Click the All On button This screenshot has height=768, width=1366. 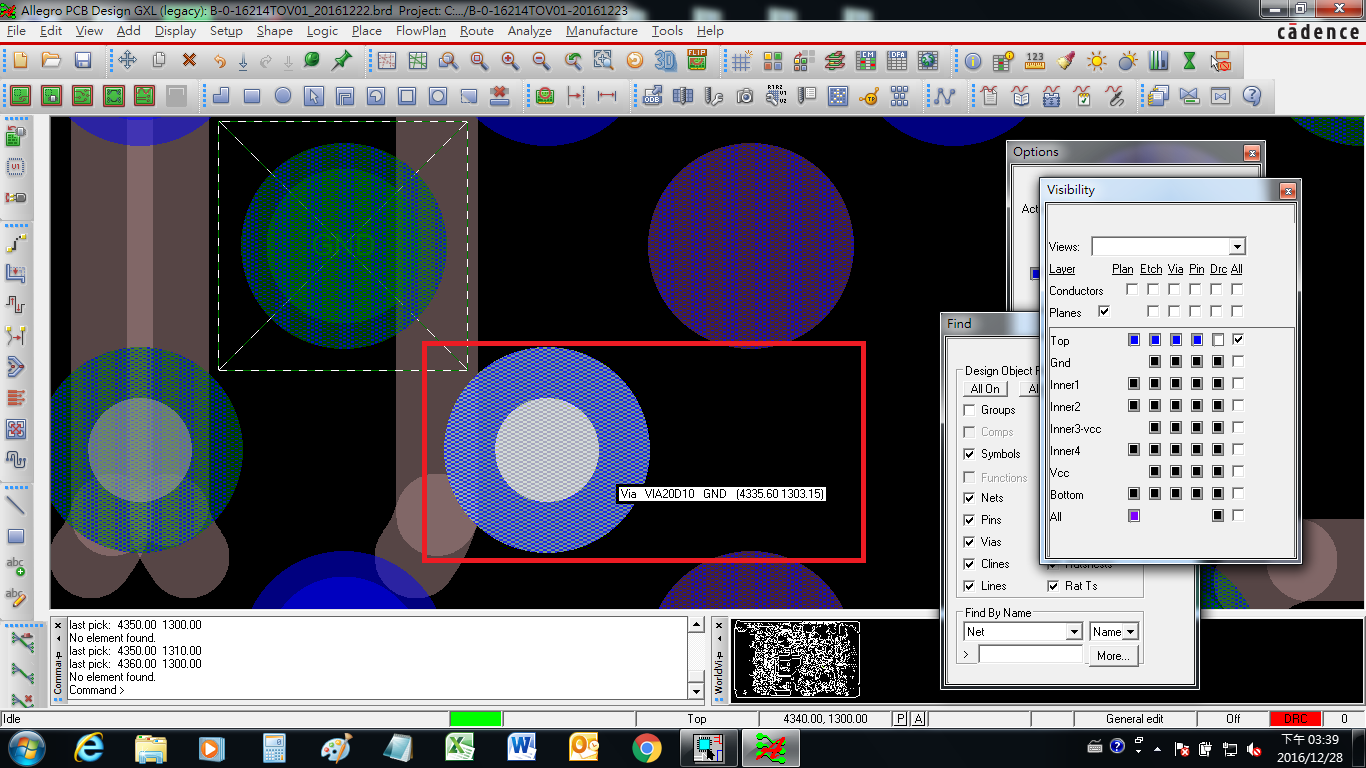(985, 389)
